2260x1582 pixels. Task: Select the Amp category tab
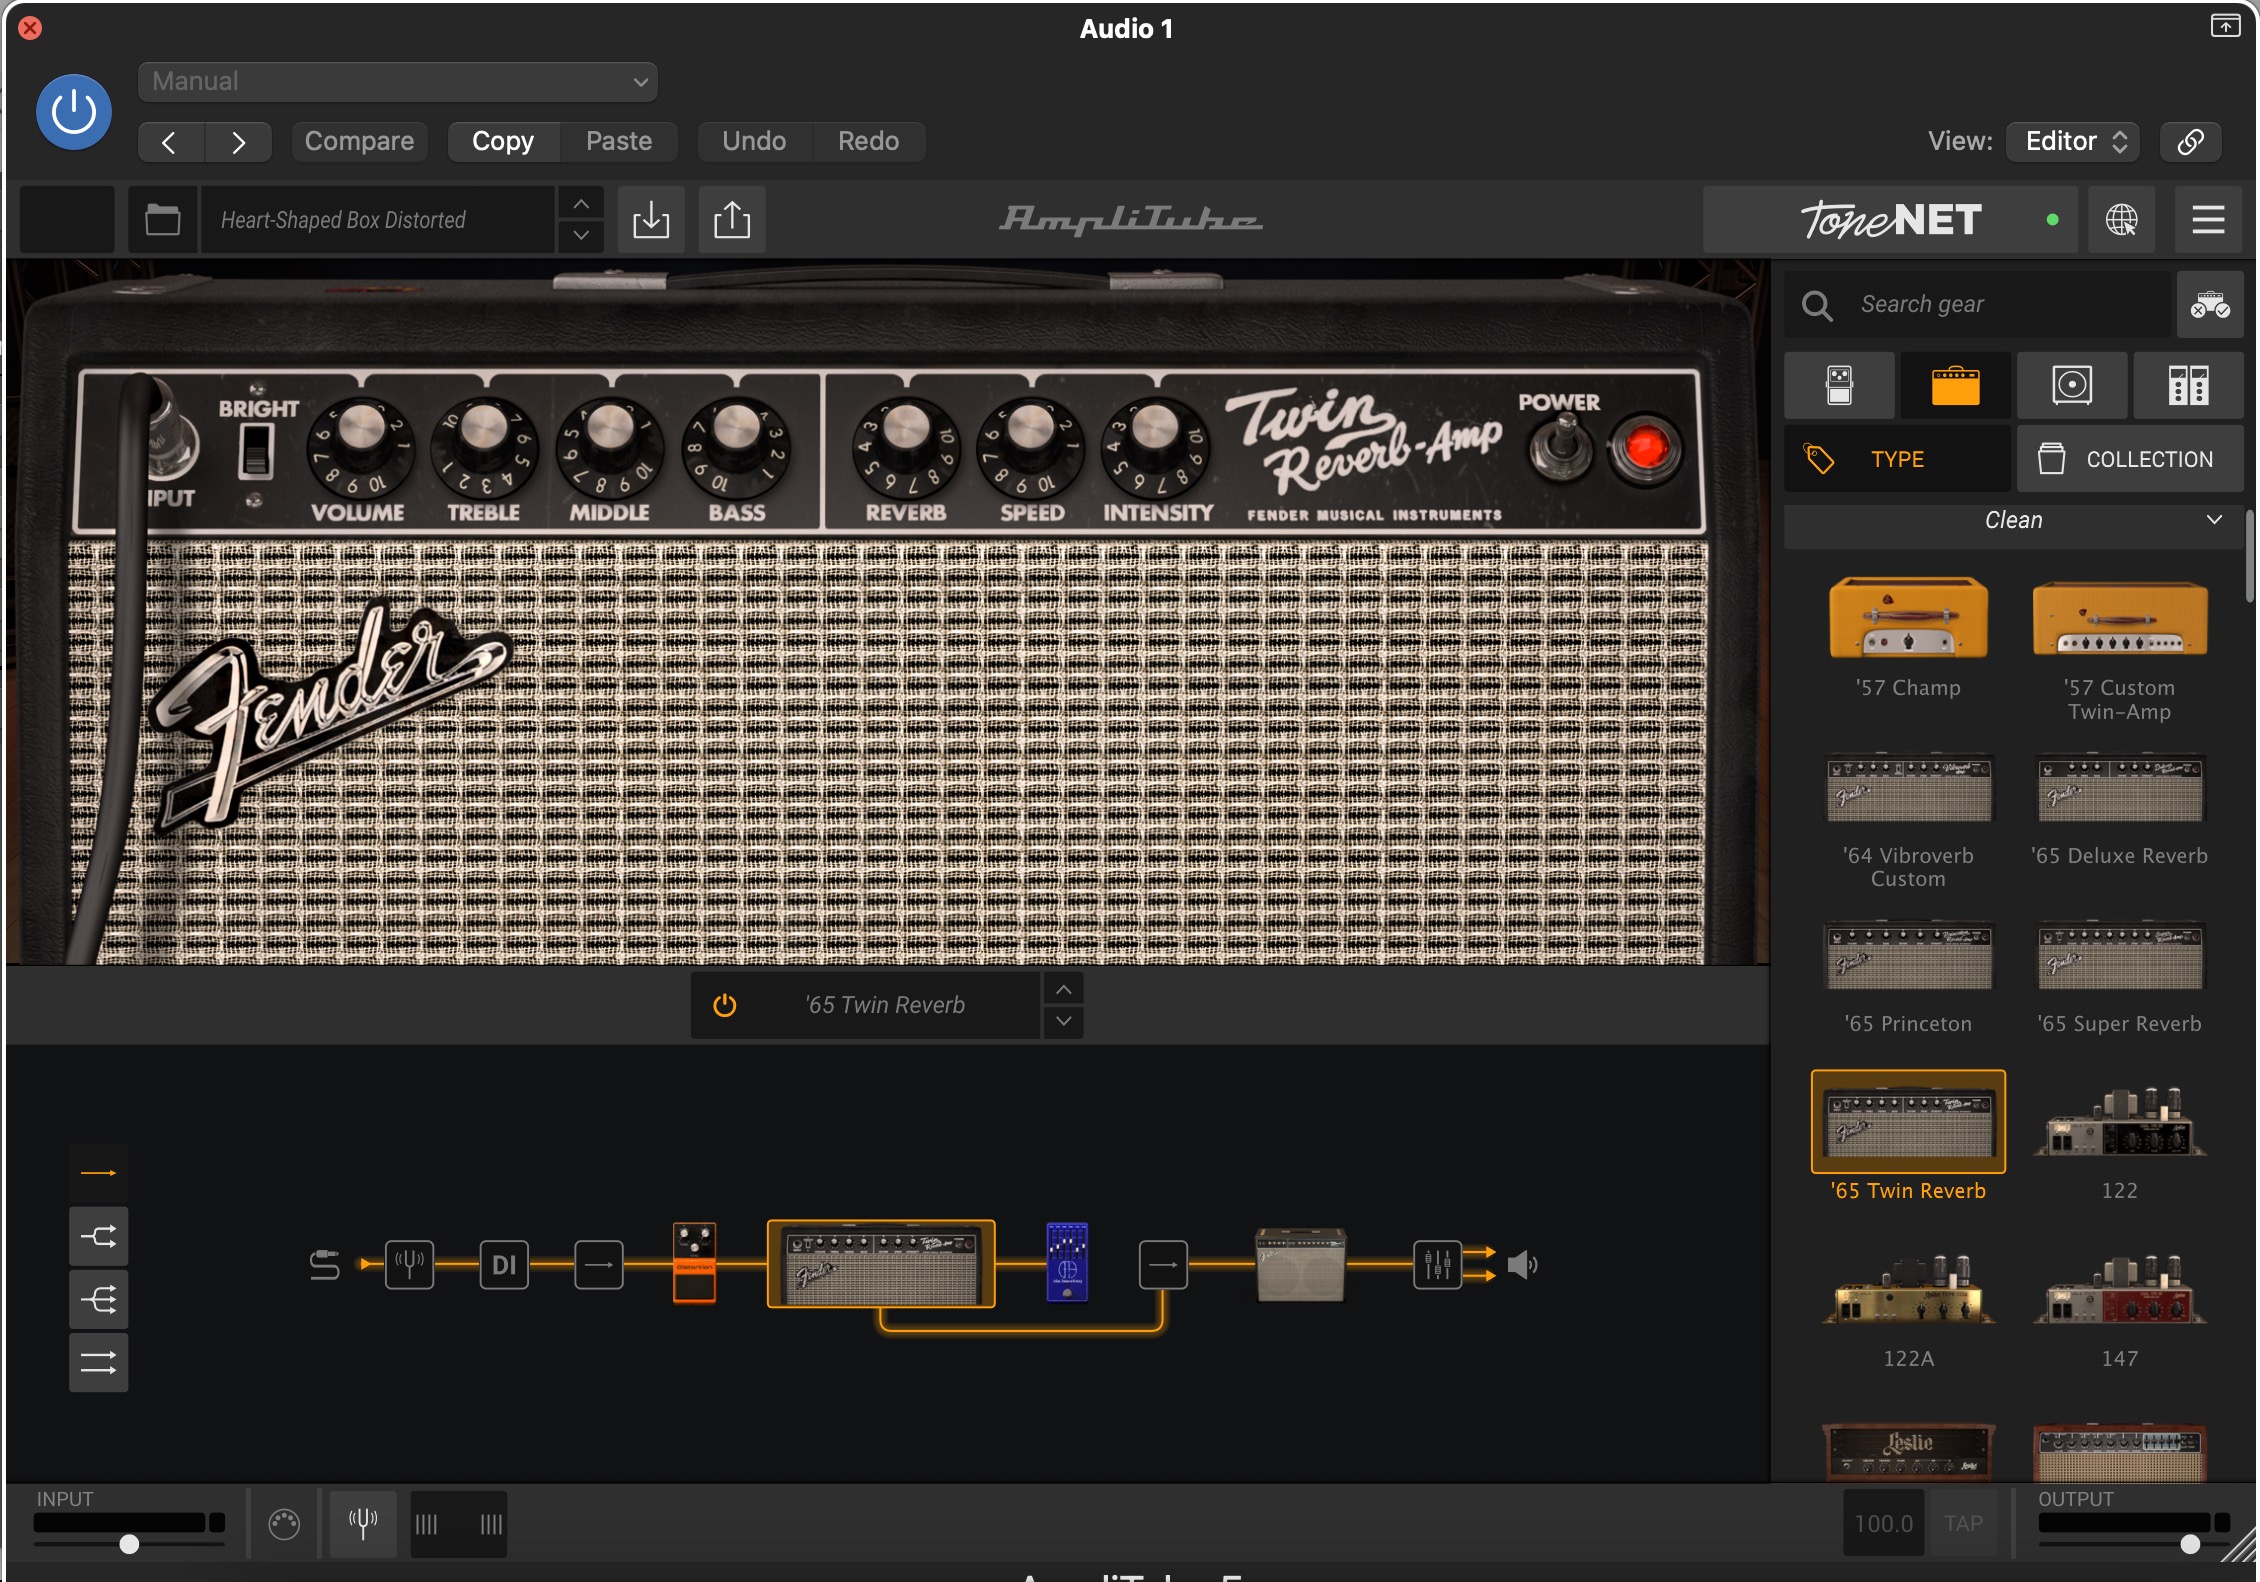(x=1955, y=385)
